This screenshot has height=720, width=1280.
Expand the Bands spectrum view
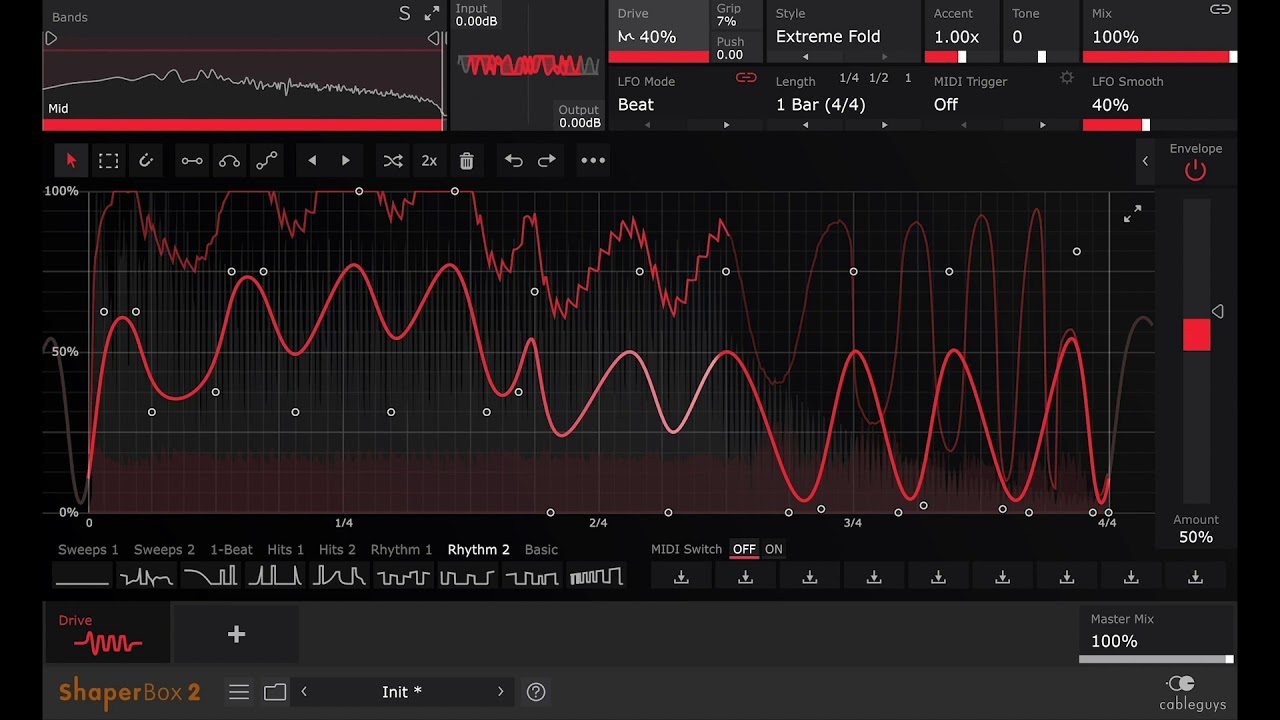pos(431,13)
